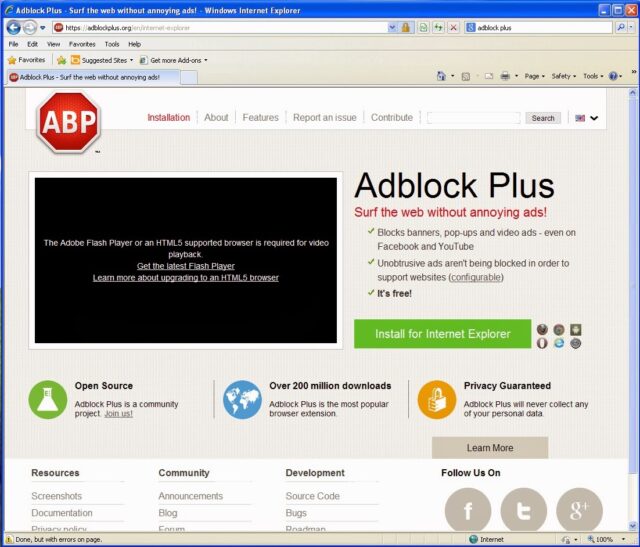640x547 pixels.
Task: Click Install for Internet Explorer button
Action: [x=442, y=334]
